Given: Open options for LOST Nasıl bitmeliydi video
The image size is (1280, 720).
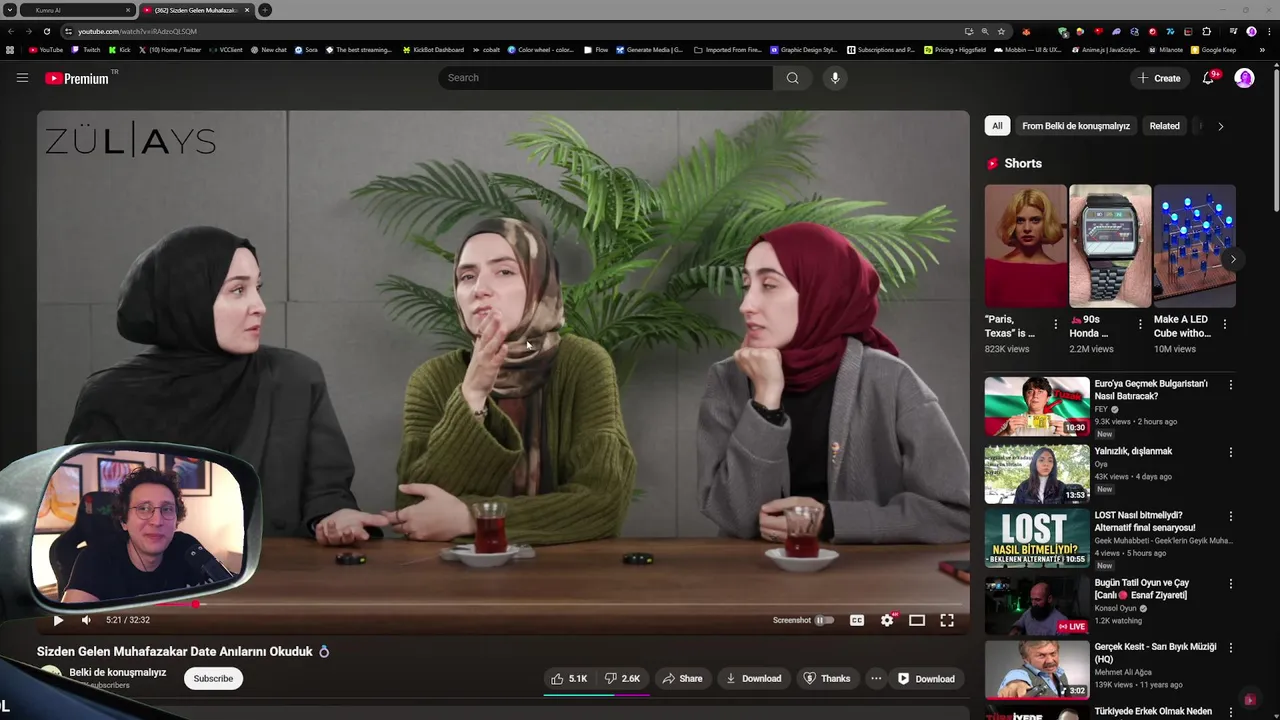Looking at the screenshot, I should pos(1231,516).
